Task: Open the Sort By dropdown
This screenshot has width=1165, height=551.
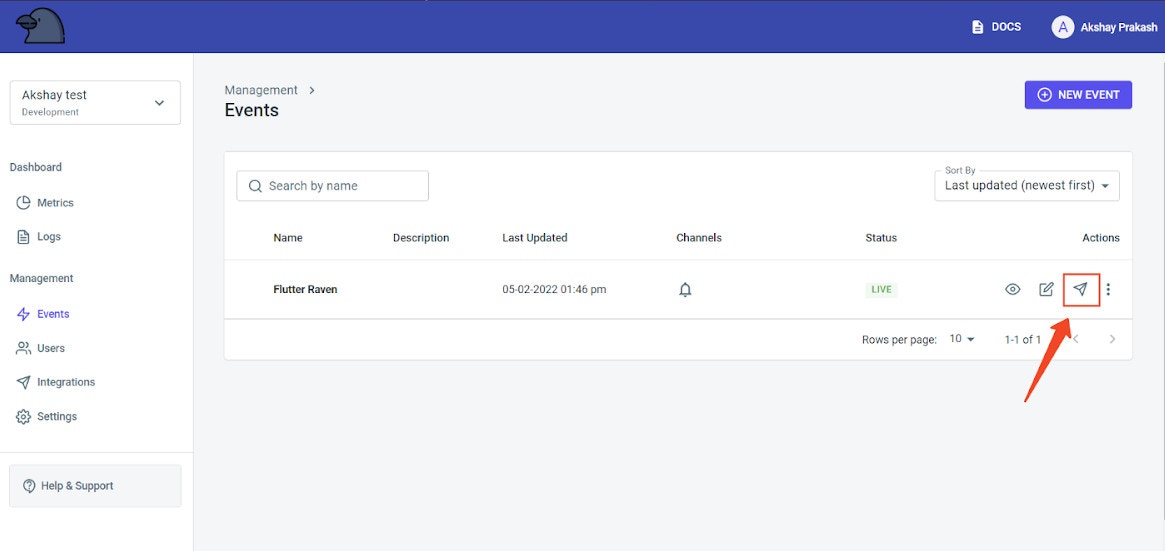Action: [x=1027, y=185]
